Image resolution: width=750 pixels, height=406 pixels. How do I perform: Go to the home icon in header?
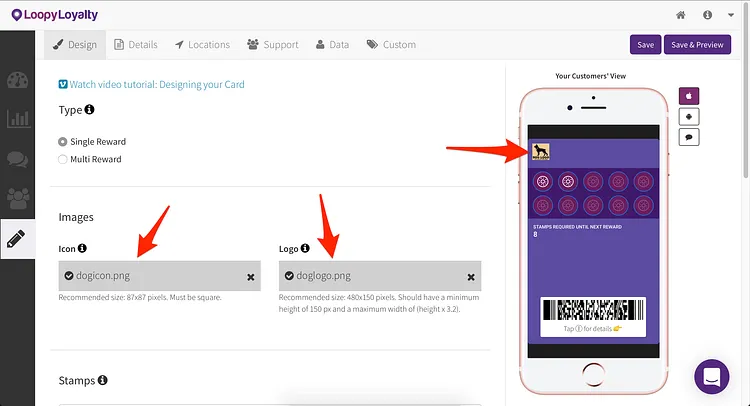point(681,15)
